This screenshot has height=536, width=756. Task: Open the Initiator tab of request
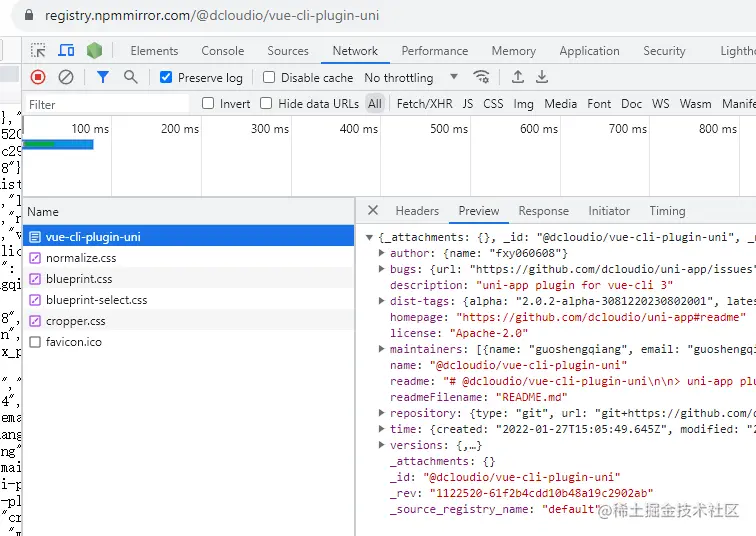click(609, 211)
